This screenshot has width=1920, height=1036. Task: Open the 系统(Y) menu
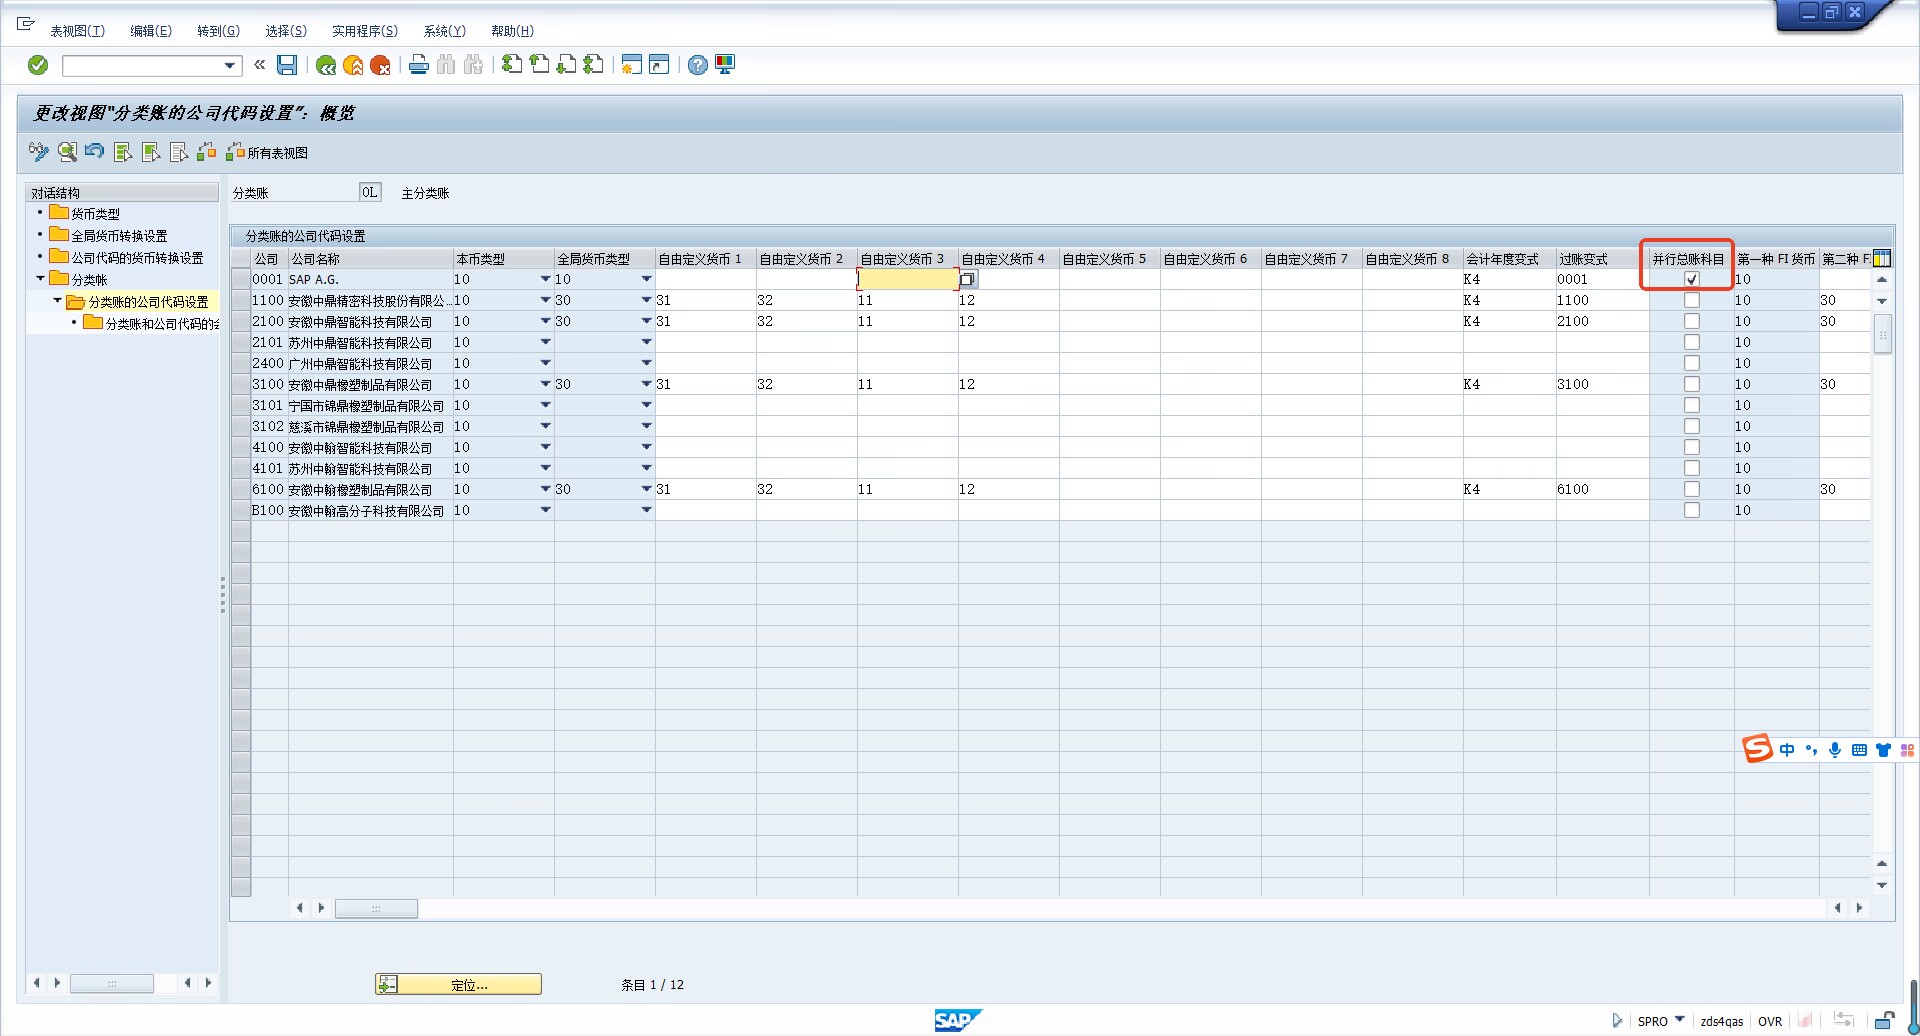coord(444,31)
